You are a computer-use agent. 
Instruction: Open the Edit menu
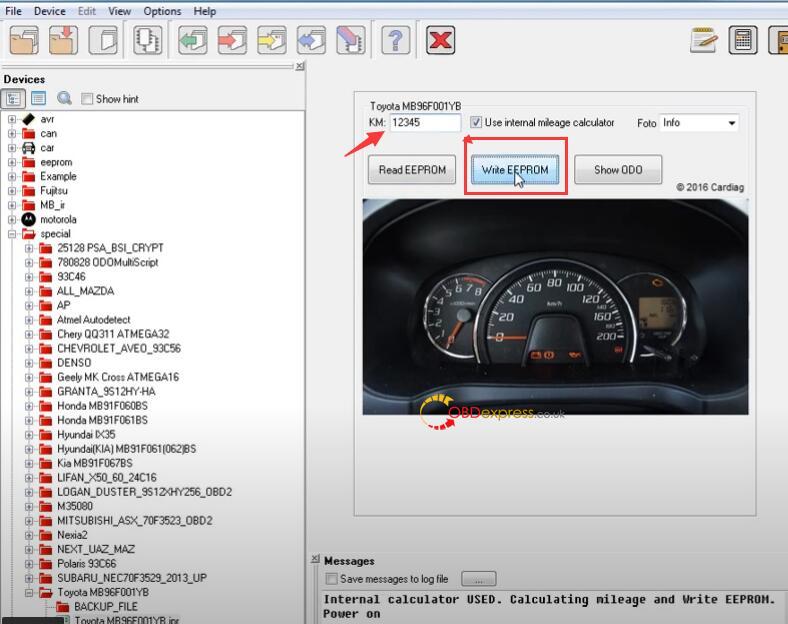pos(87,11)
